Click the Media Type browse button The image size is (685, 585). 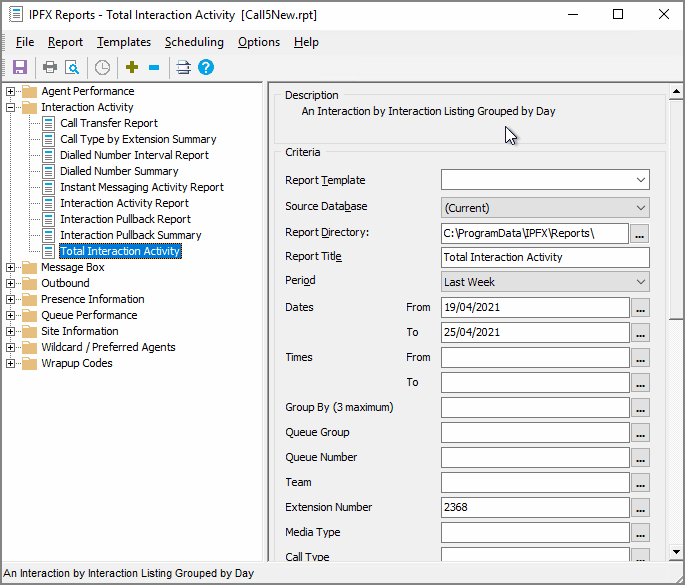pos(640,533)
